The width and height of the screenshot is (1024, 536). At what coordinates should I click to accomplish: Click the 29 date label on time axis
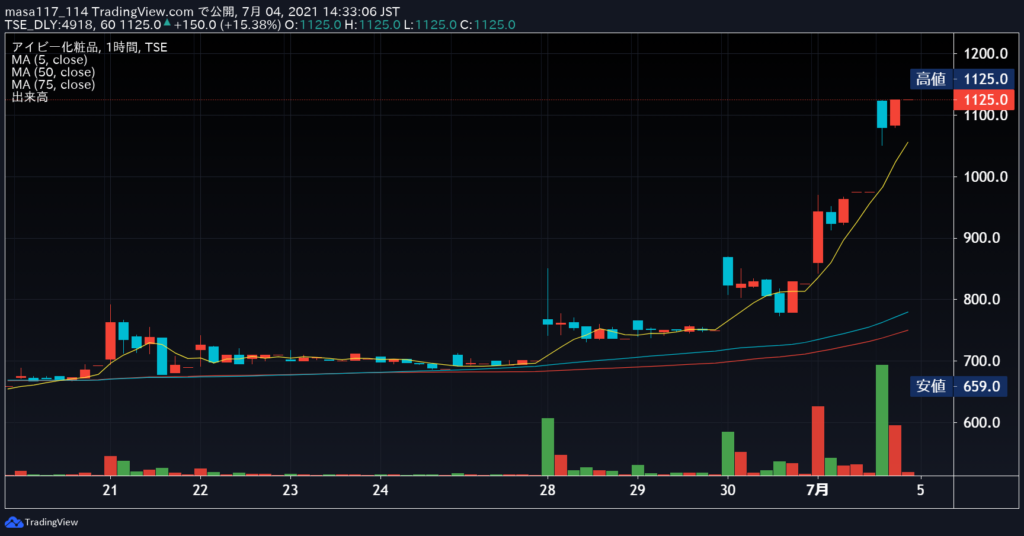[637, 490]
